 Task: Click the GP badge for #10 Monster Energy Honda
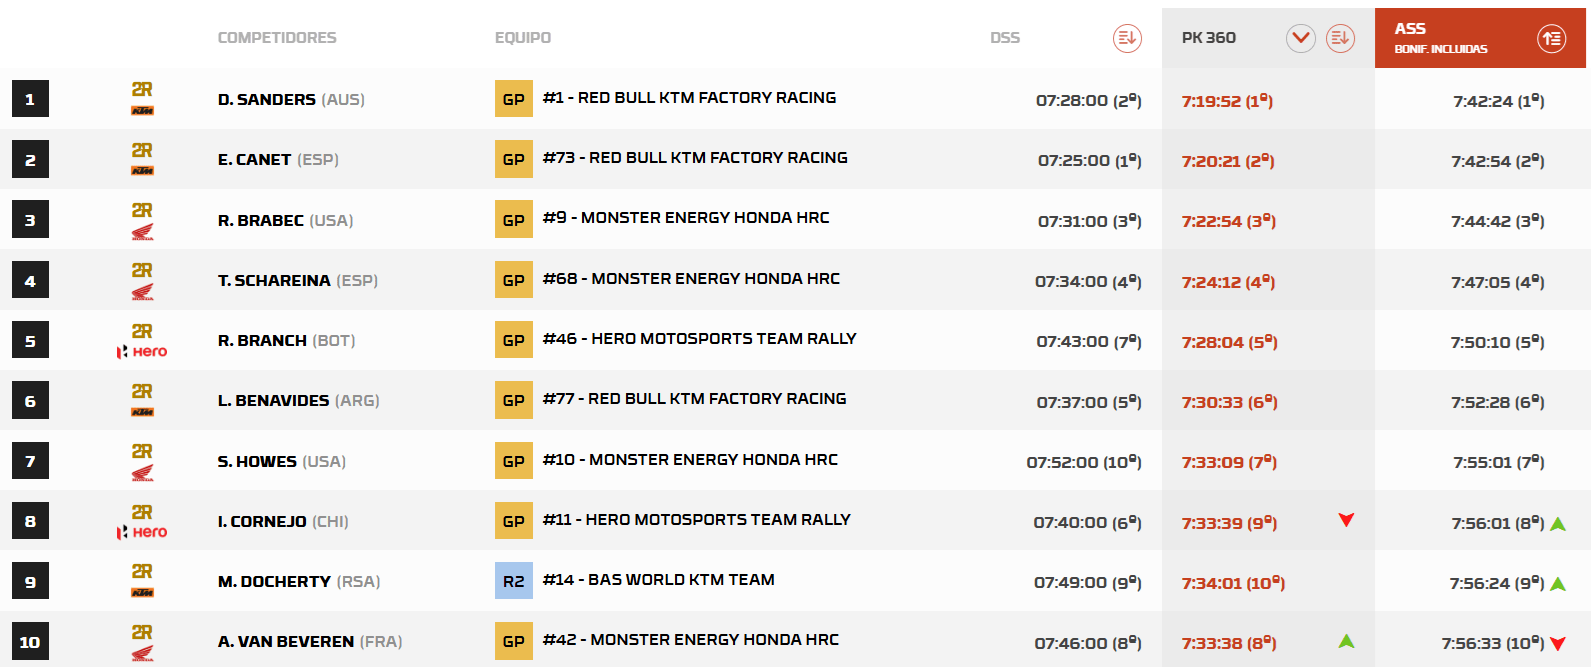point(514,461)
